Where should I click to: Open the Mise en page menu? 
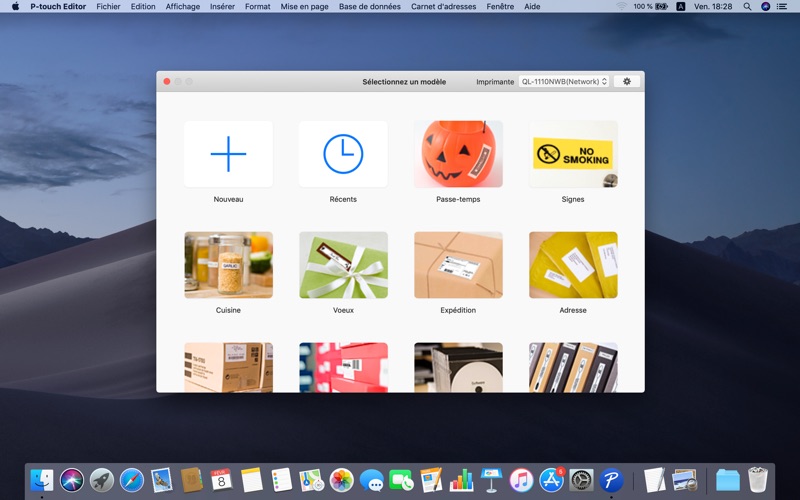coord(305,7)
